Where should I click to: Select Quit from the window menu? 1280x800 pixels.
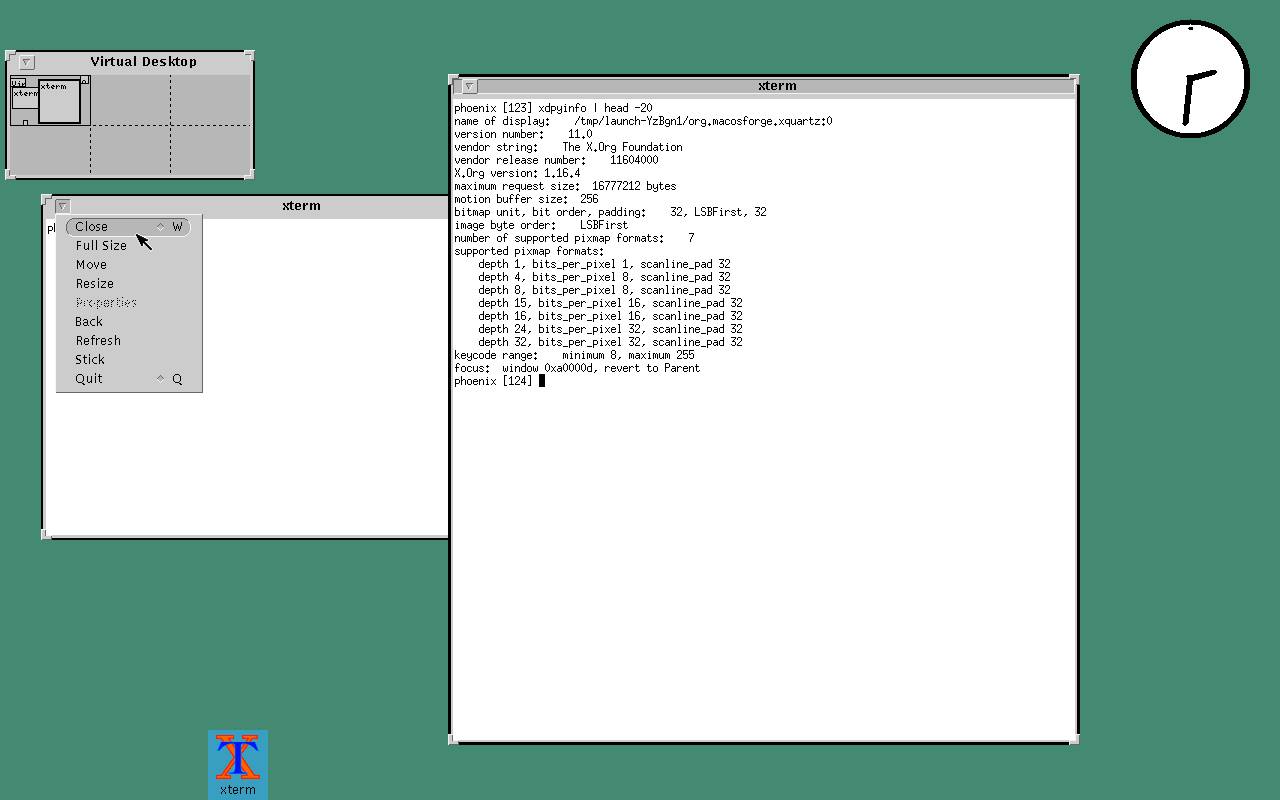tap(129, 379)
